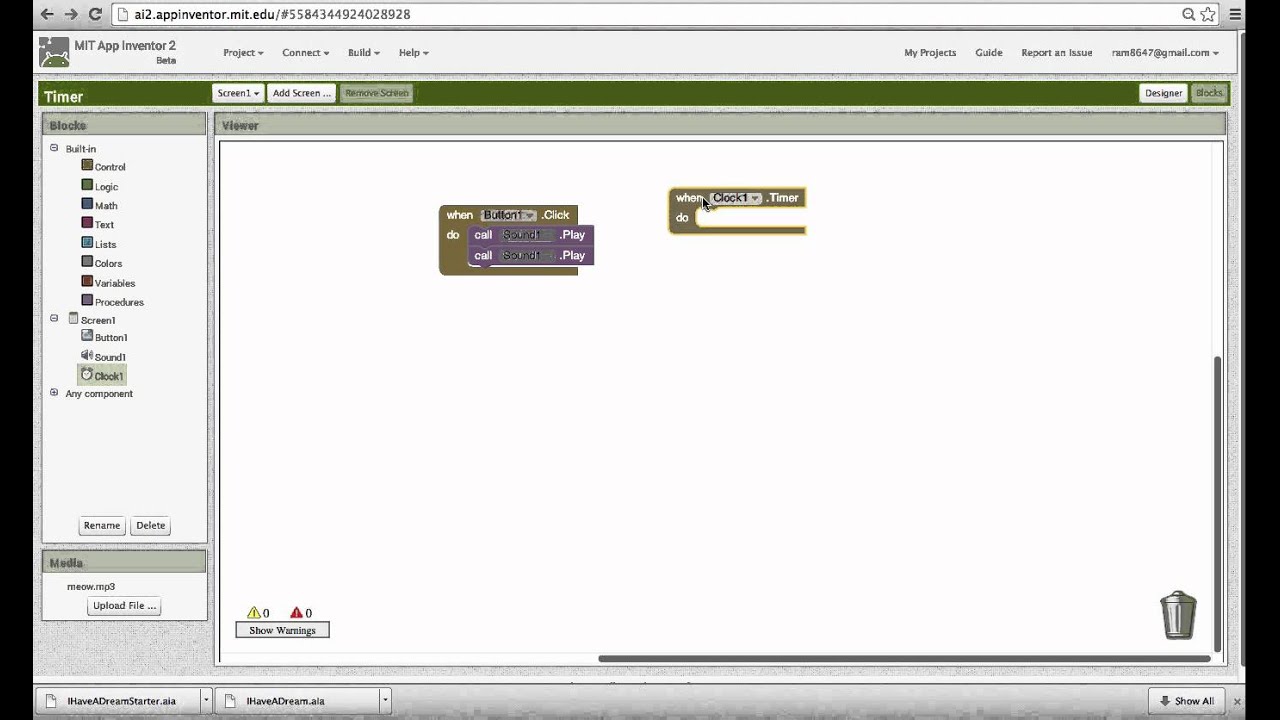Open the Build menu
The width and height of the screenshot is (1280, 720).
(363, 52)
